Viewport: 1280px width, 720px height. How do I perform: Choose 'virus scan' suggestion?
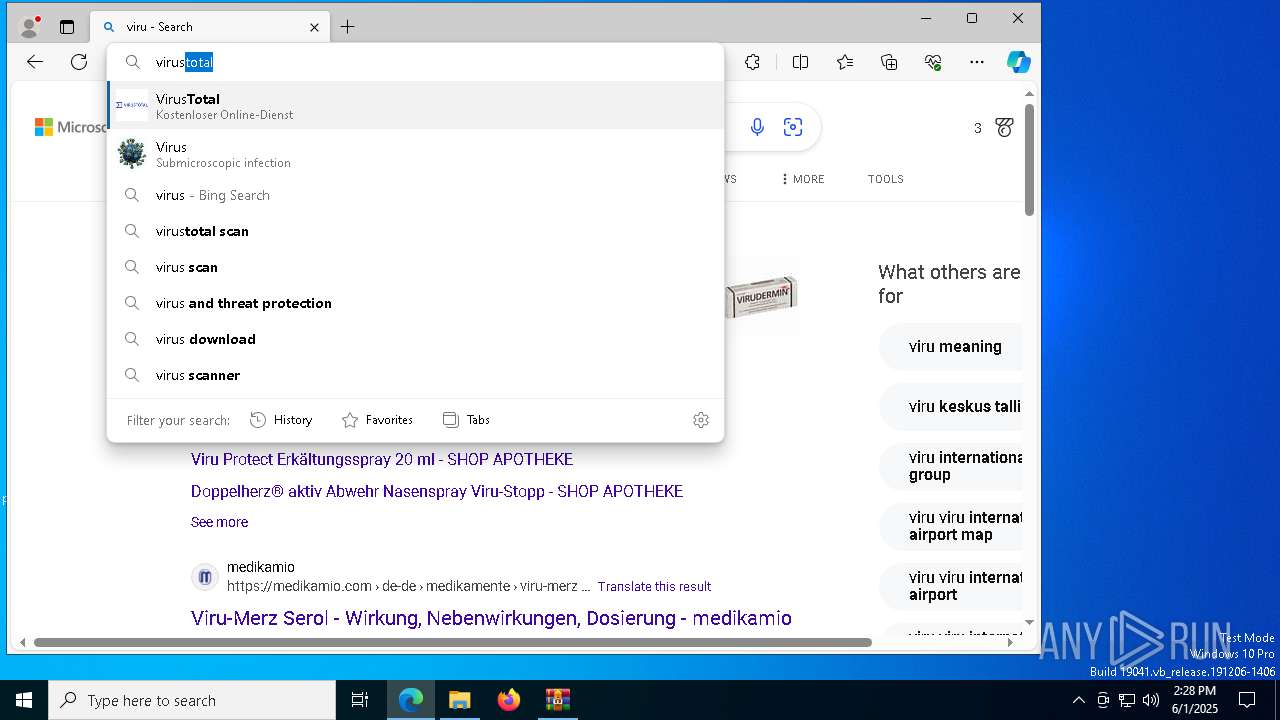click(415, 267)
